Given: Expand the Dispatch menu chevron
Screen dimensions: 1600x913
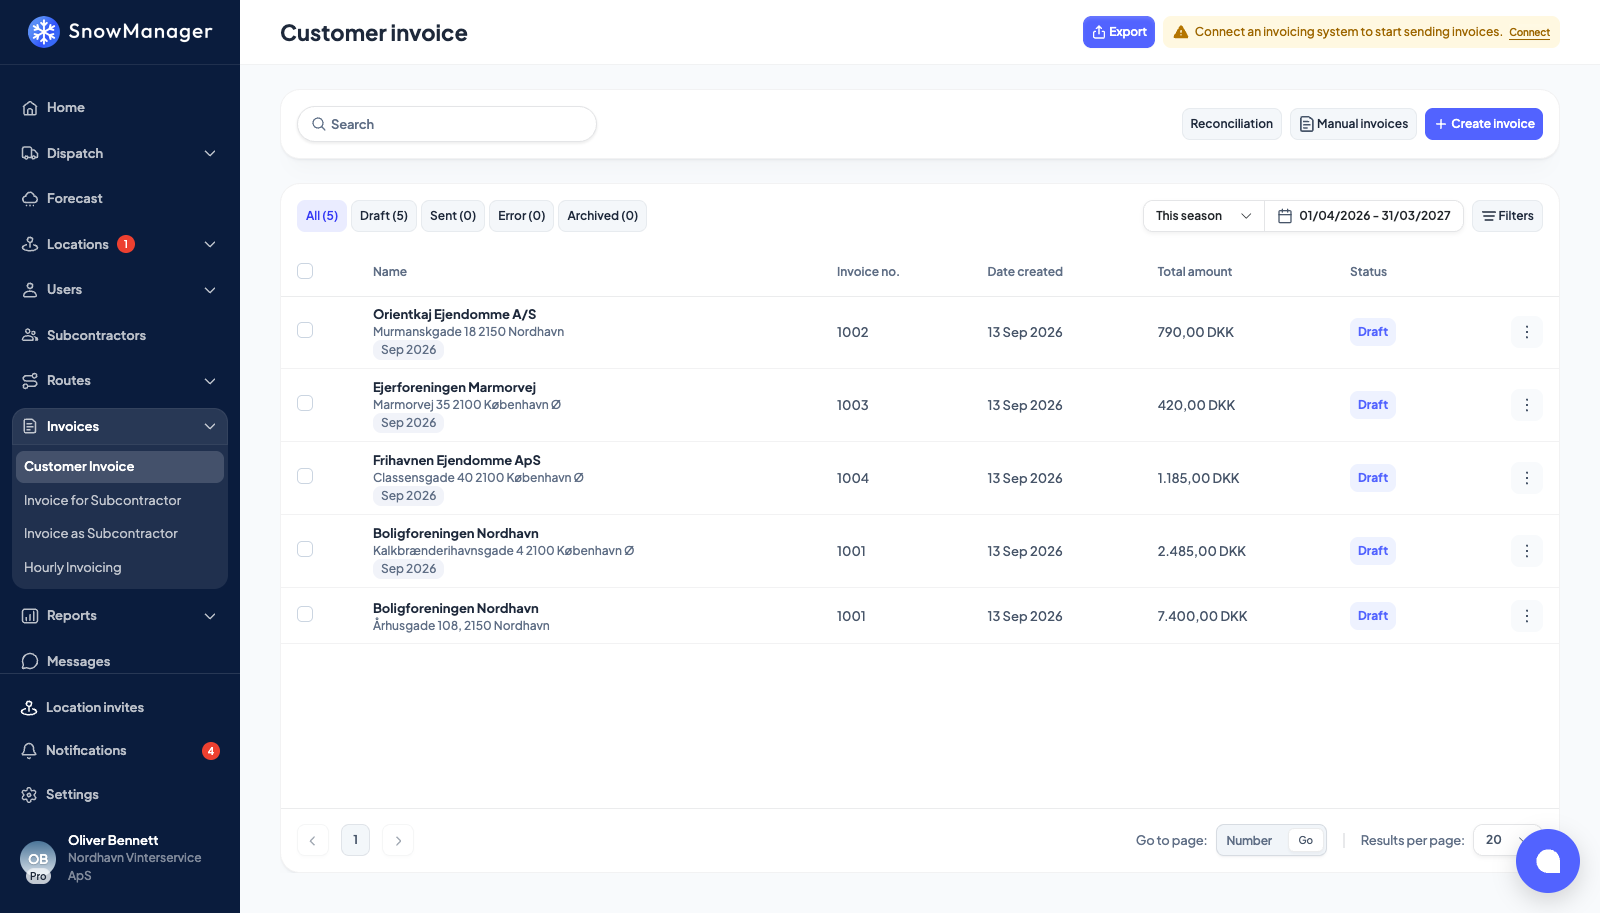Looking at the screenshot, I should (x=210, y=153).
